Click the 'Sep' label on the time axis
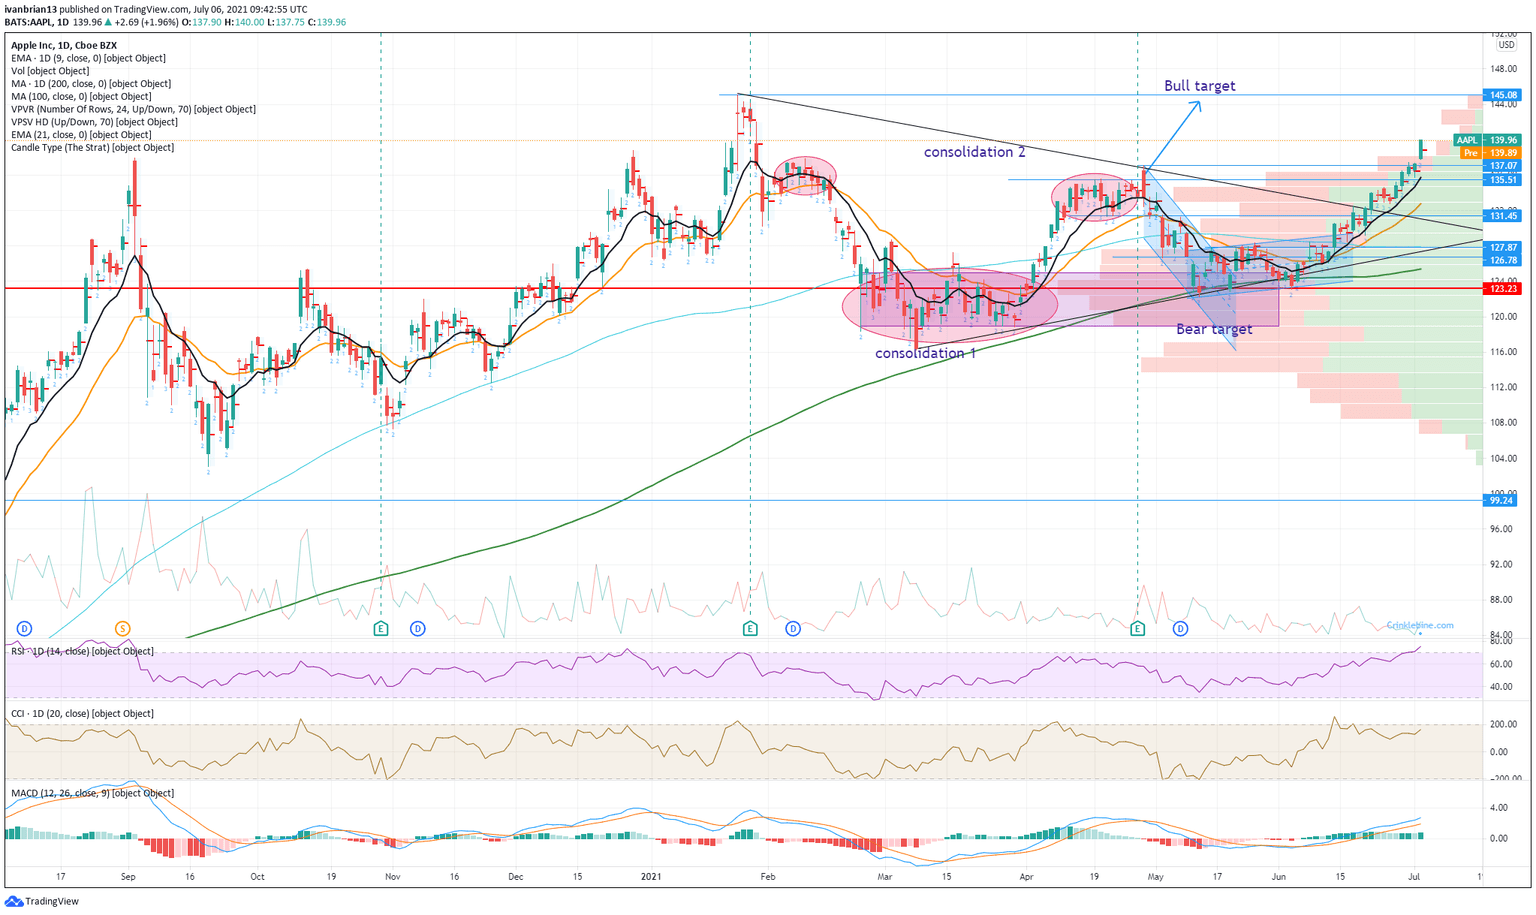This screenshot has height=915, width=1536. tap(128, 877)
